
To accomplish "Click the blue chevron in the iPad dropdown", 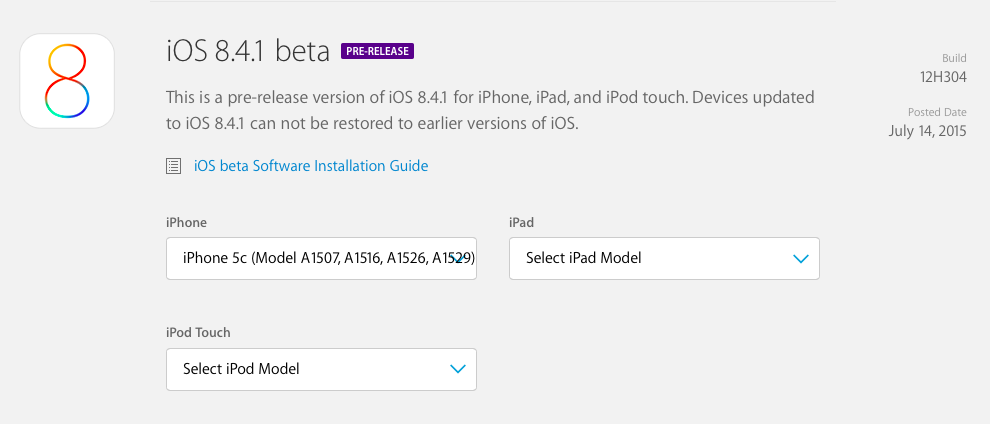I will [800, 258].
